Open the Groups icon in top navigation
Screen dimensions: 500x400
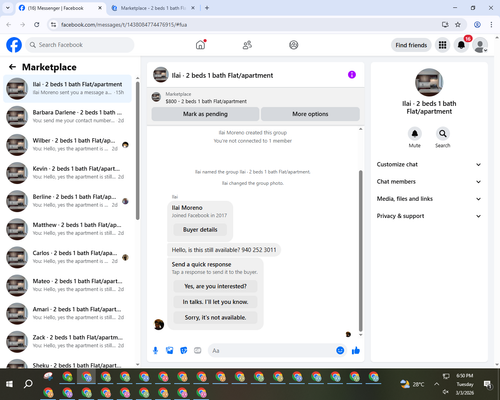coord(294,45)
